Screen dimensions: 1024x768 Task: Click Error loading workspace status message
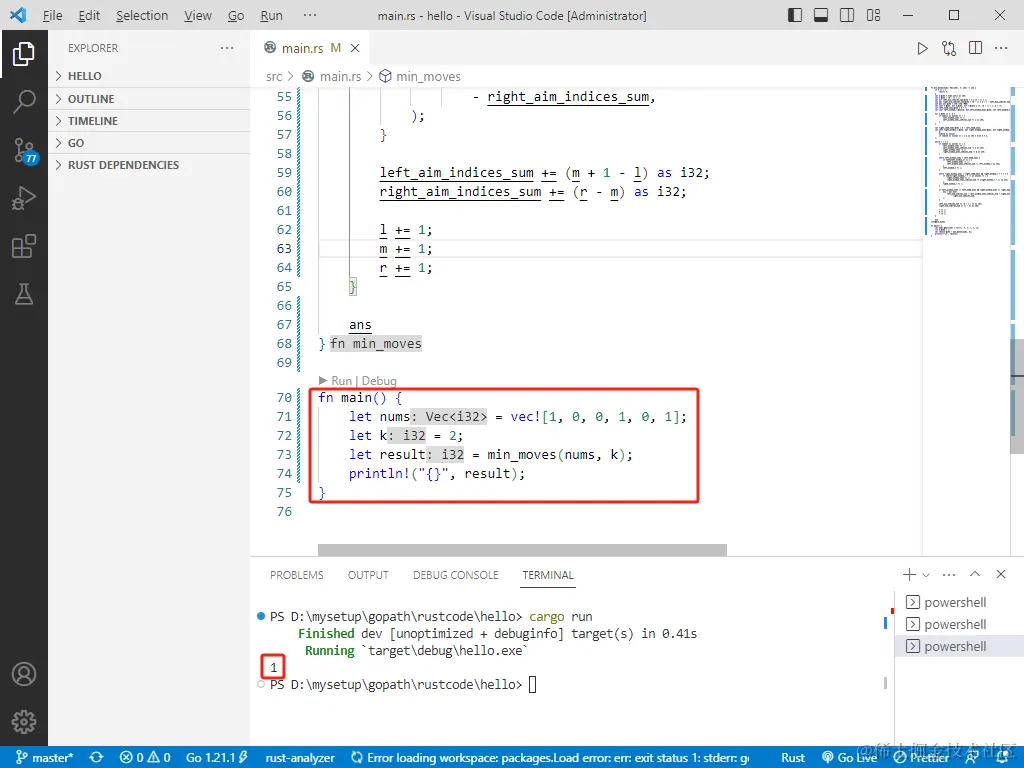tap(551, 758)
